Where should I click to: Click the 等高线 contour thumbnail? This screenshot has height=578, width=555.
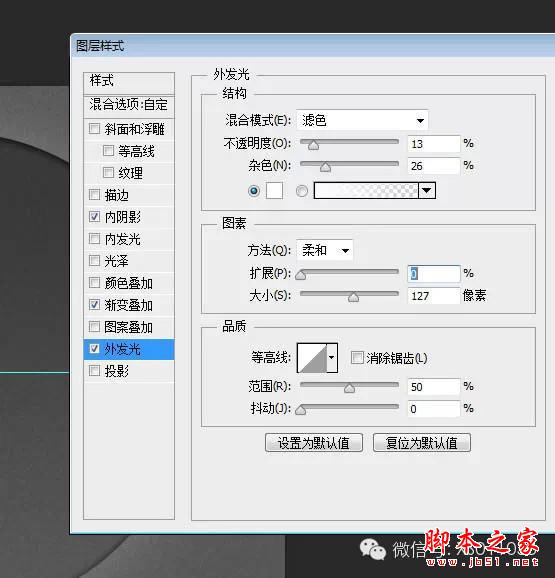[x=312, y=358]
